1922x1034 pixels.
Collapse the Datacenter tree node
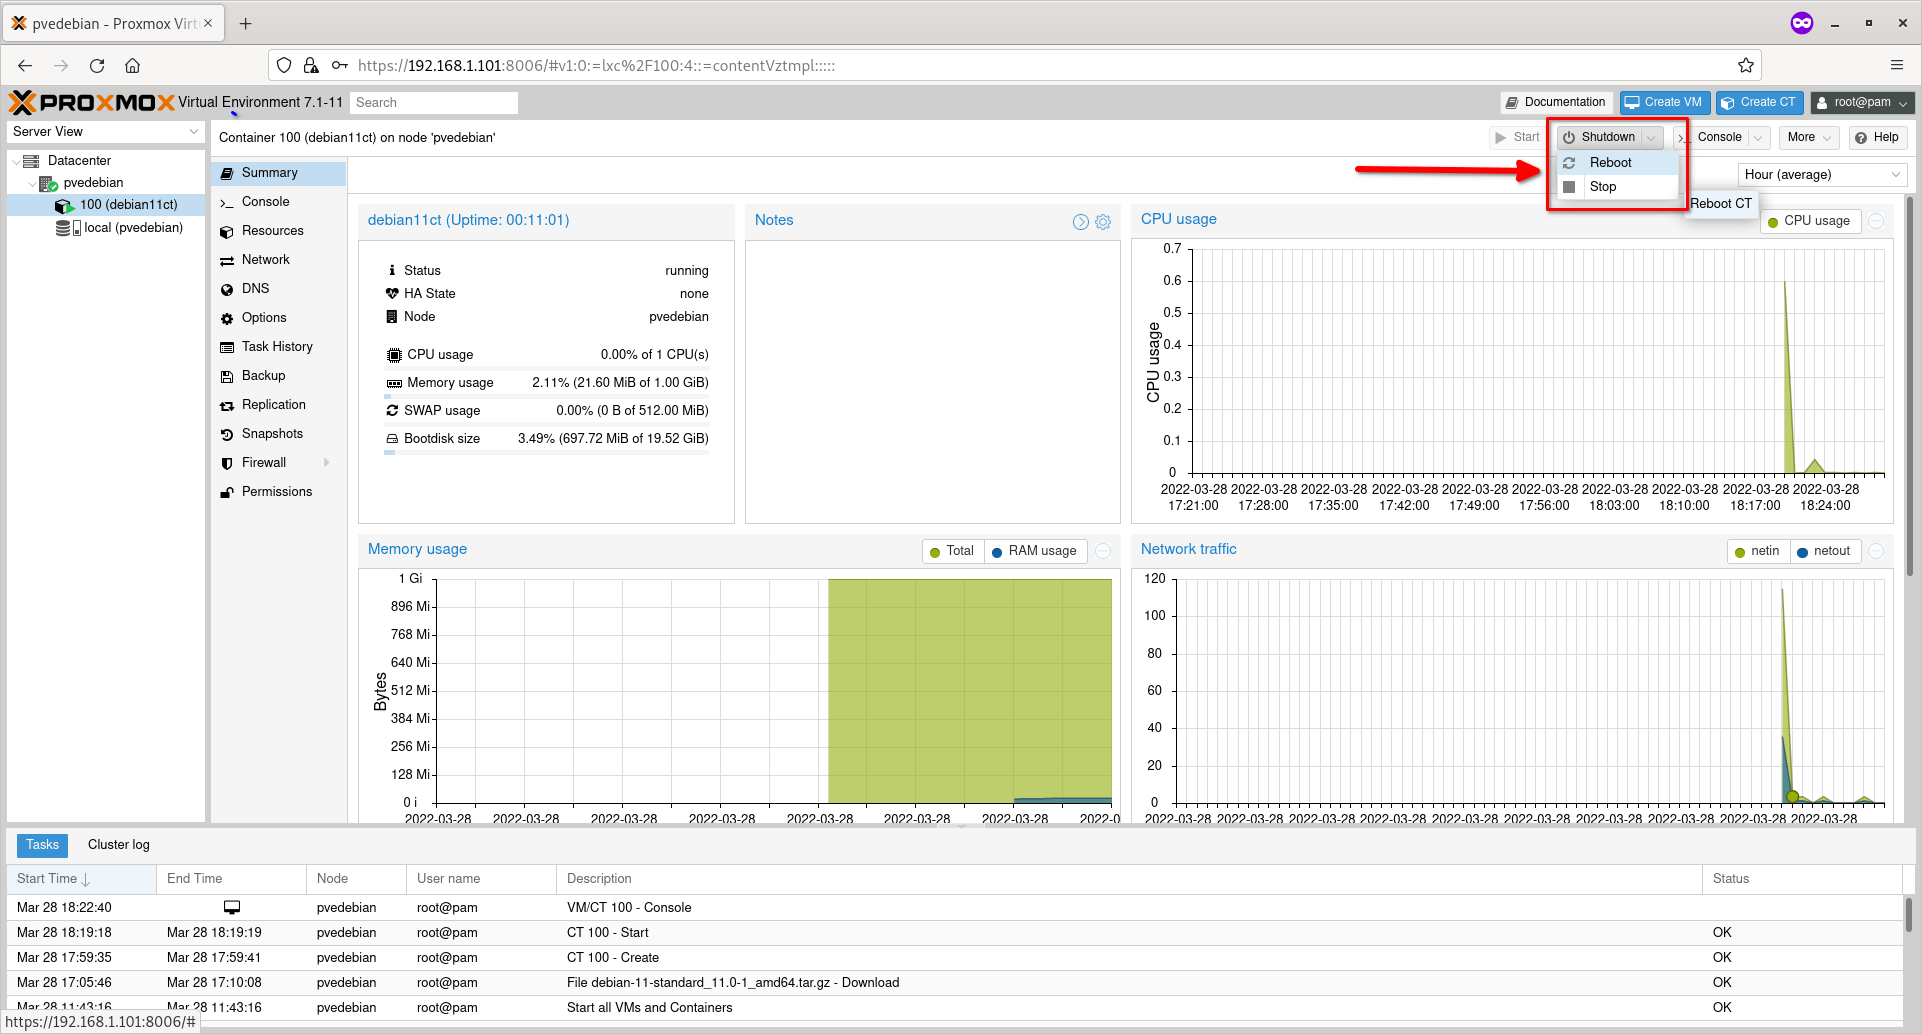(x=15, y=161)
